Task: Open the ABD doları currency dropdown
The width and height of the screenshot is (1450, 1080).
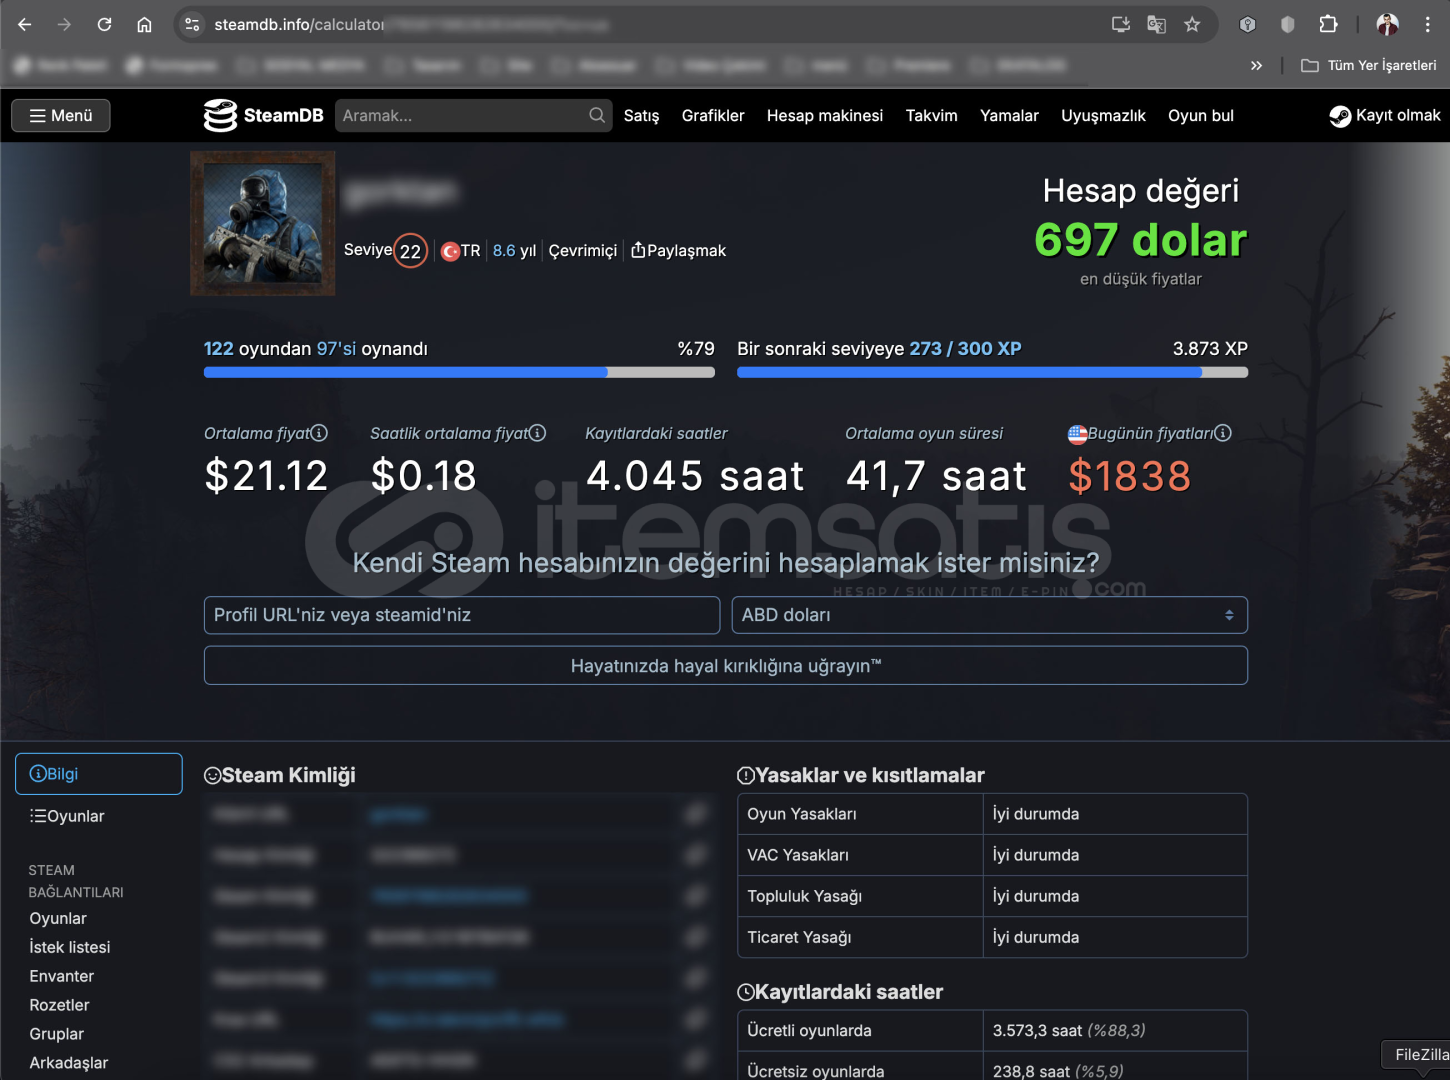Action: (x=990, y=615)
